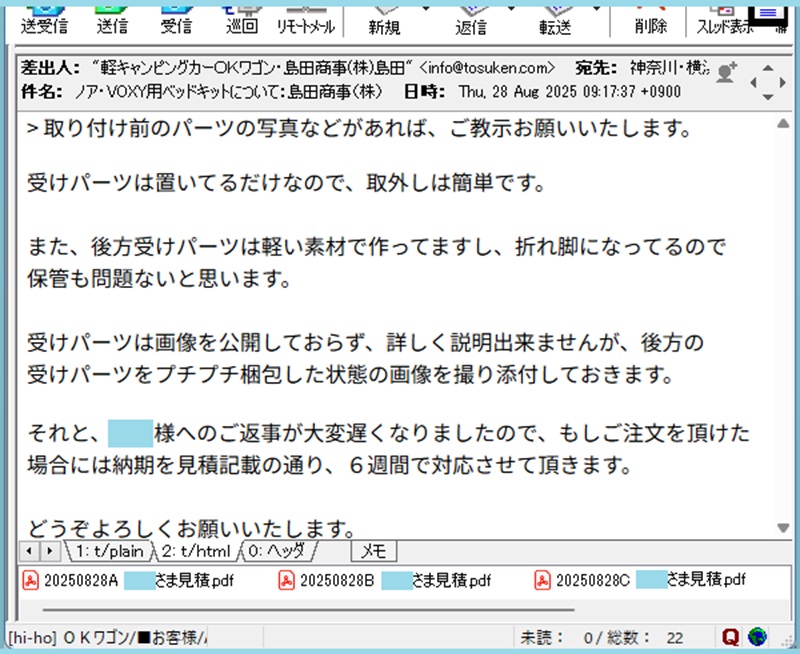Click the 受信 receive toolbar icon
800x654 pixels.
[x=176, y=20]
